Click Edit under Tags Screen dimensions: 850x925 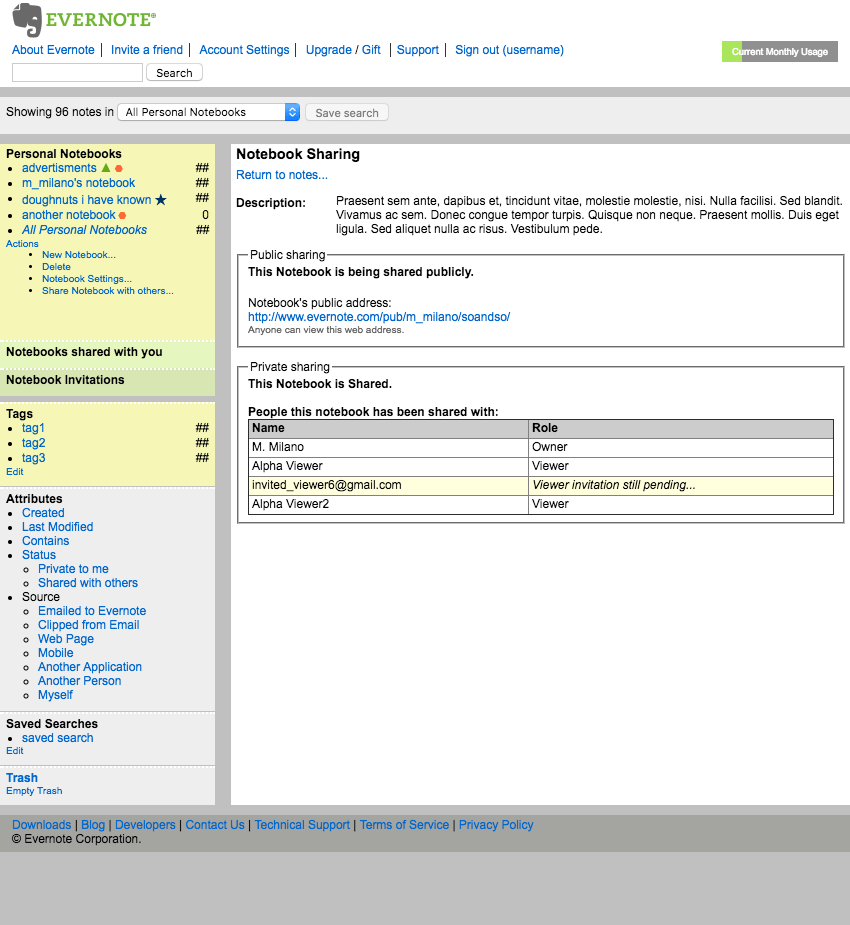pos(15,472)
